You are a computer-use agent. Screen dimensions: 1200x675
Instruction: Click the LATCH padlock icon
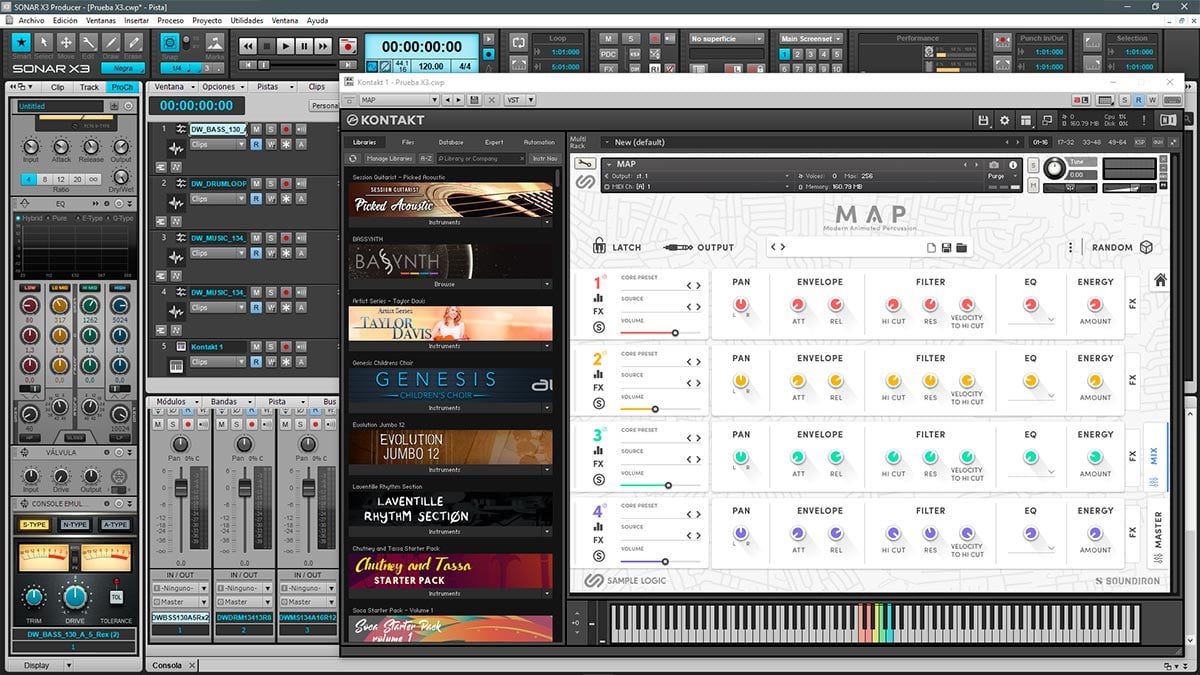click(599, 246)
